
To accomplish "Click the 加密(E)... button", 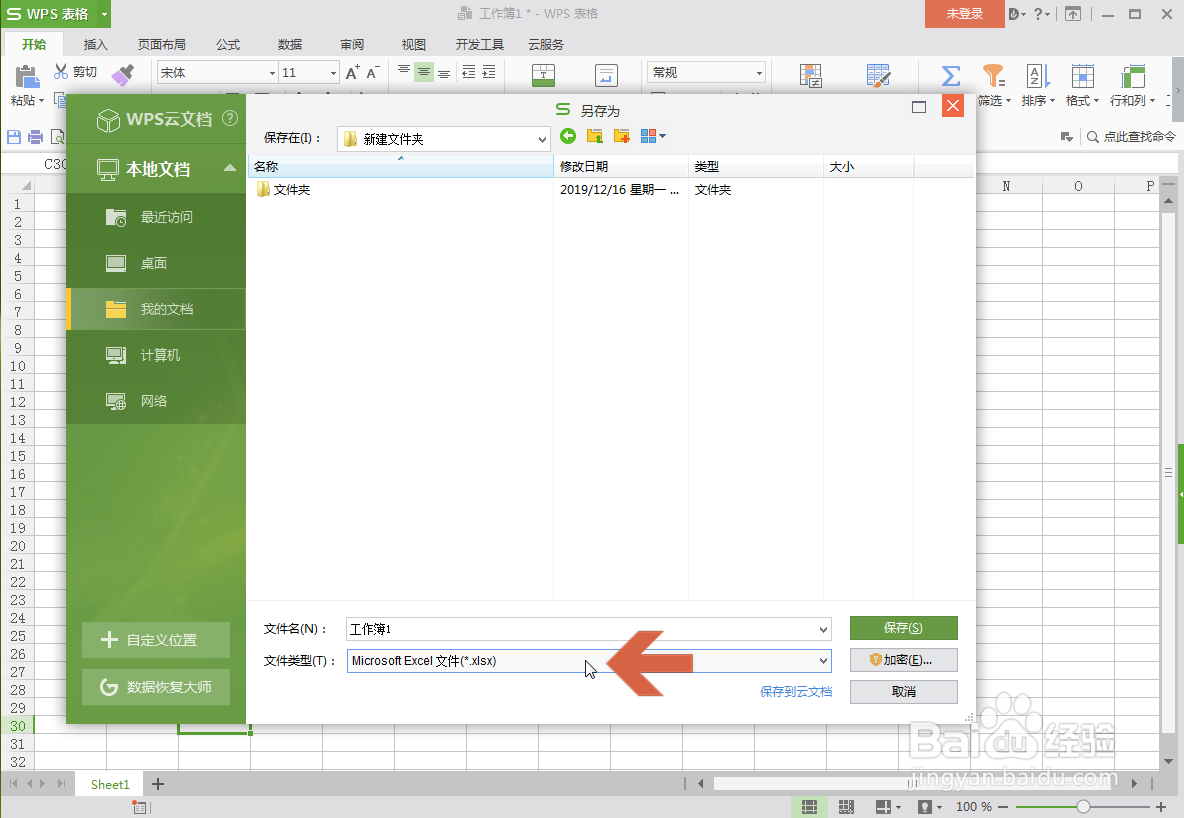I will pos(904,659).
